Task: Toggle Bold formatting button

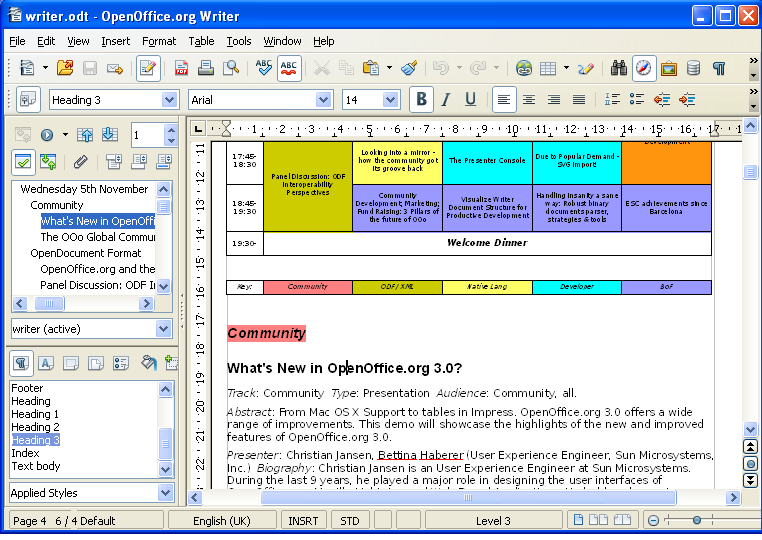Action: [421, 99]
